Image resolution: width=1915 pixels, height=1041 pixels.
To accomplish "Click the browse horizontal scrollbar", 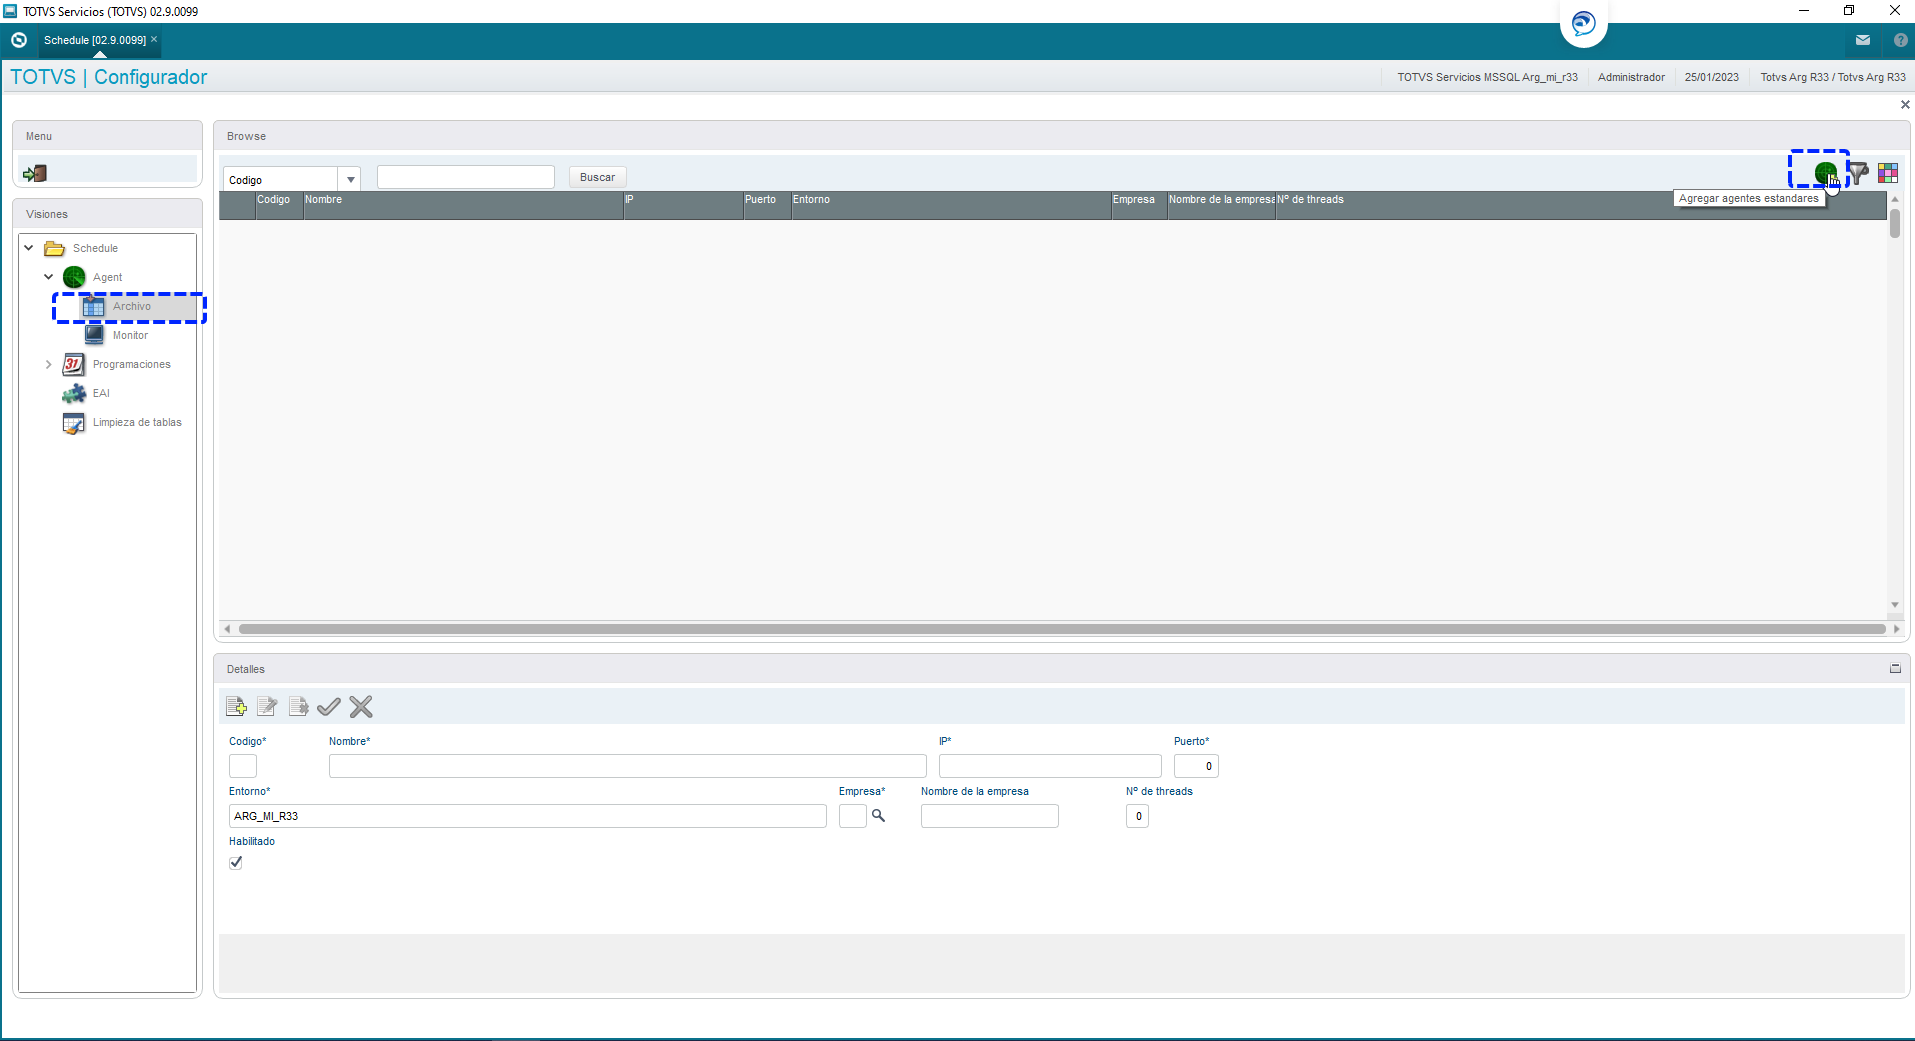I will coord(1061,629).
